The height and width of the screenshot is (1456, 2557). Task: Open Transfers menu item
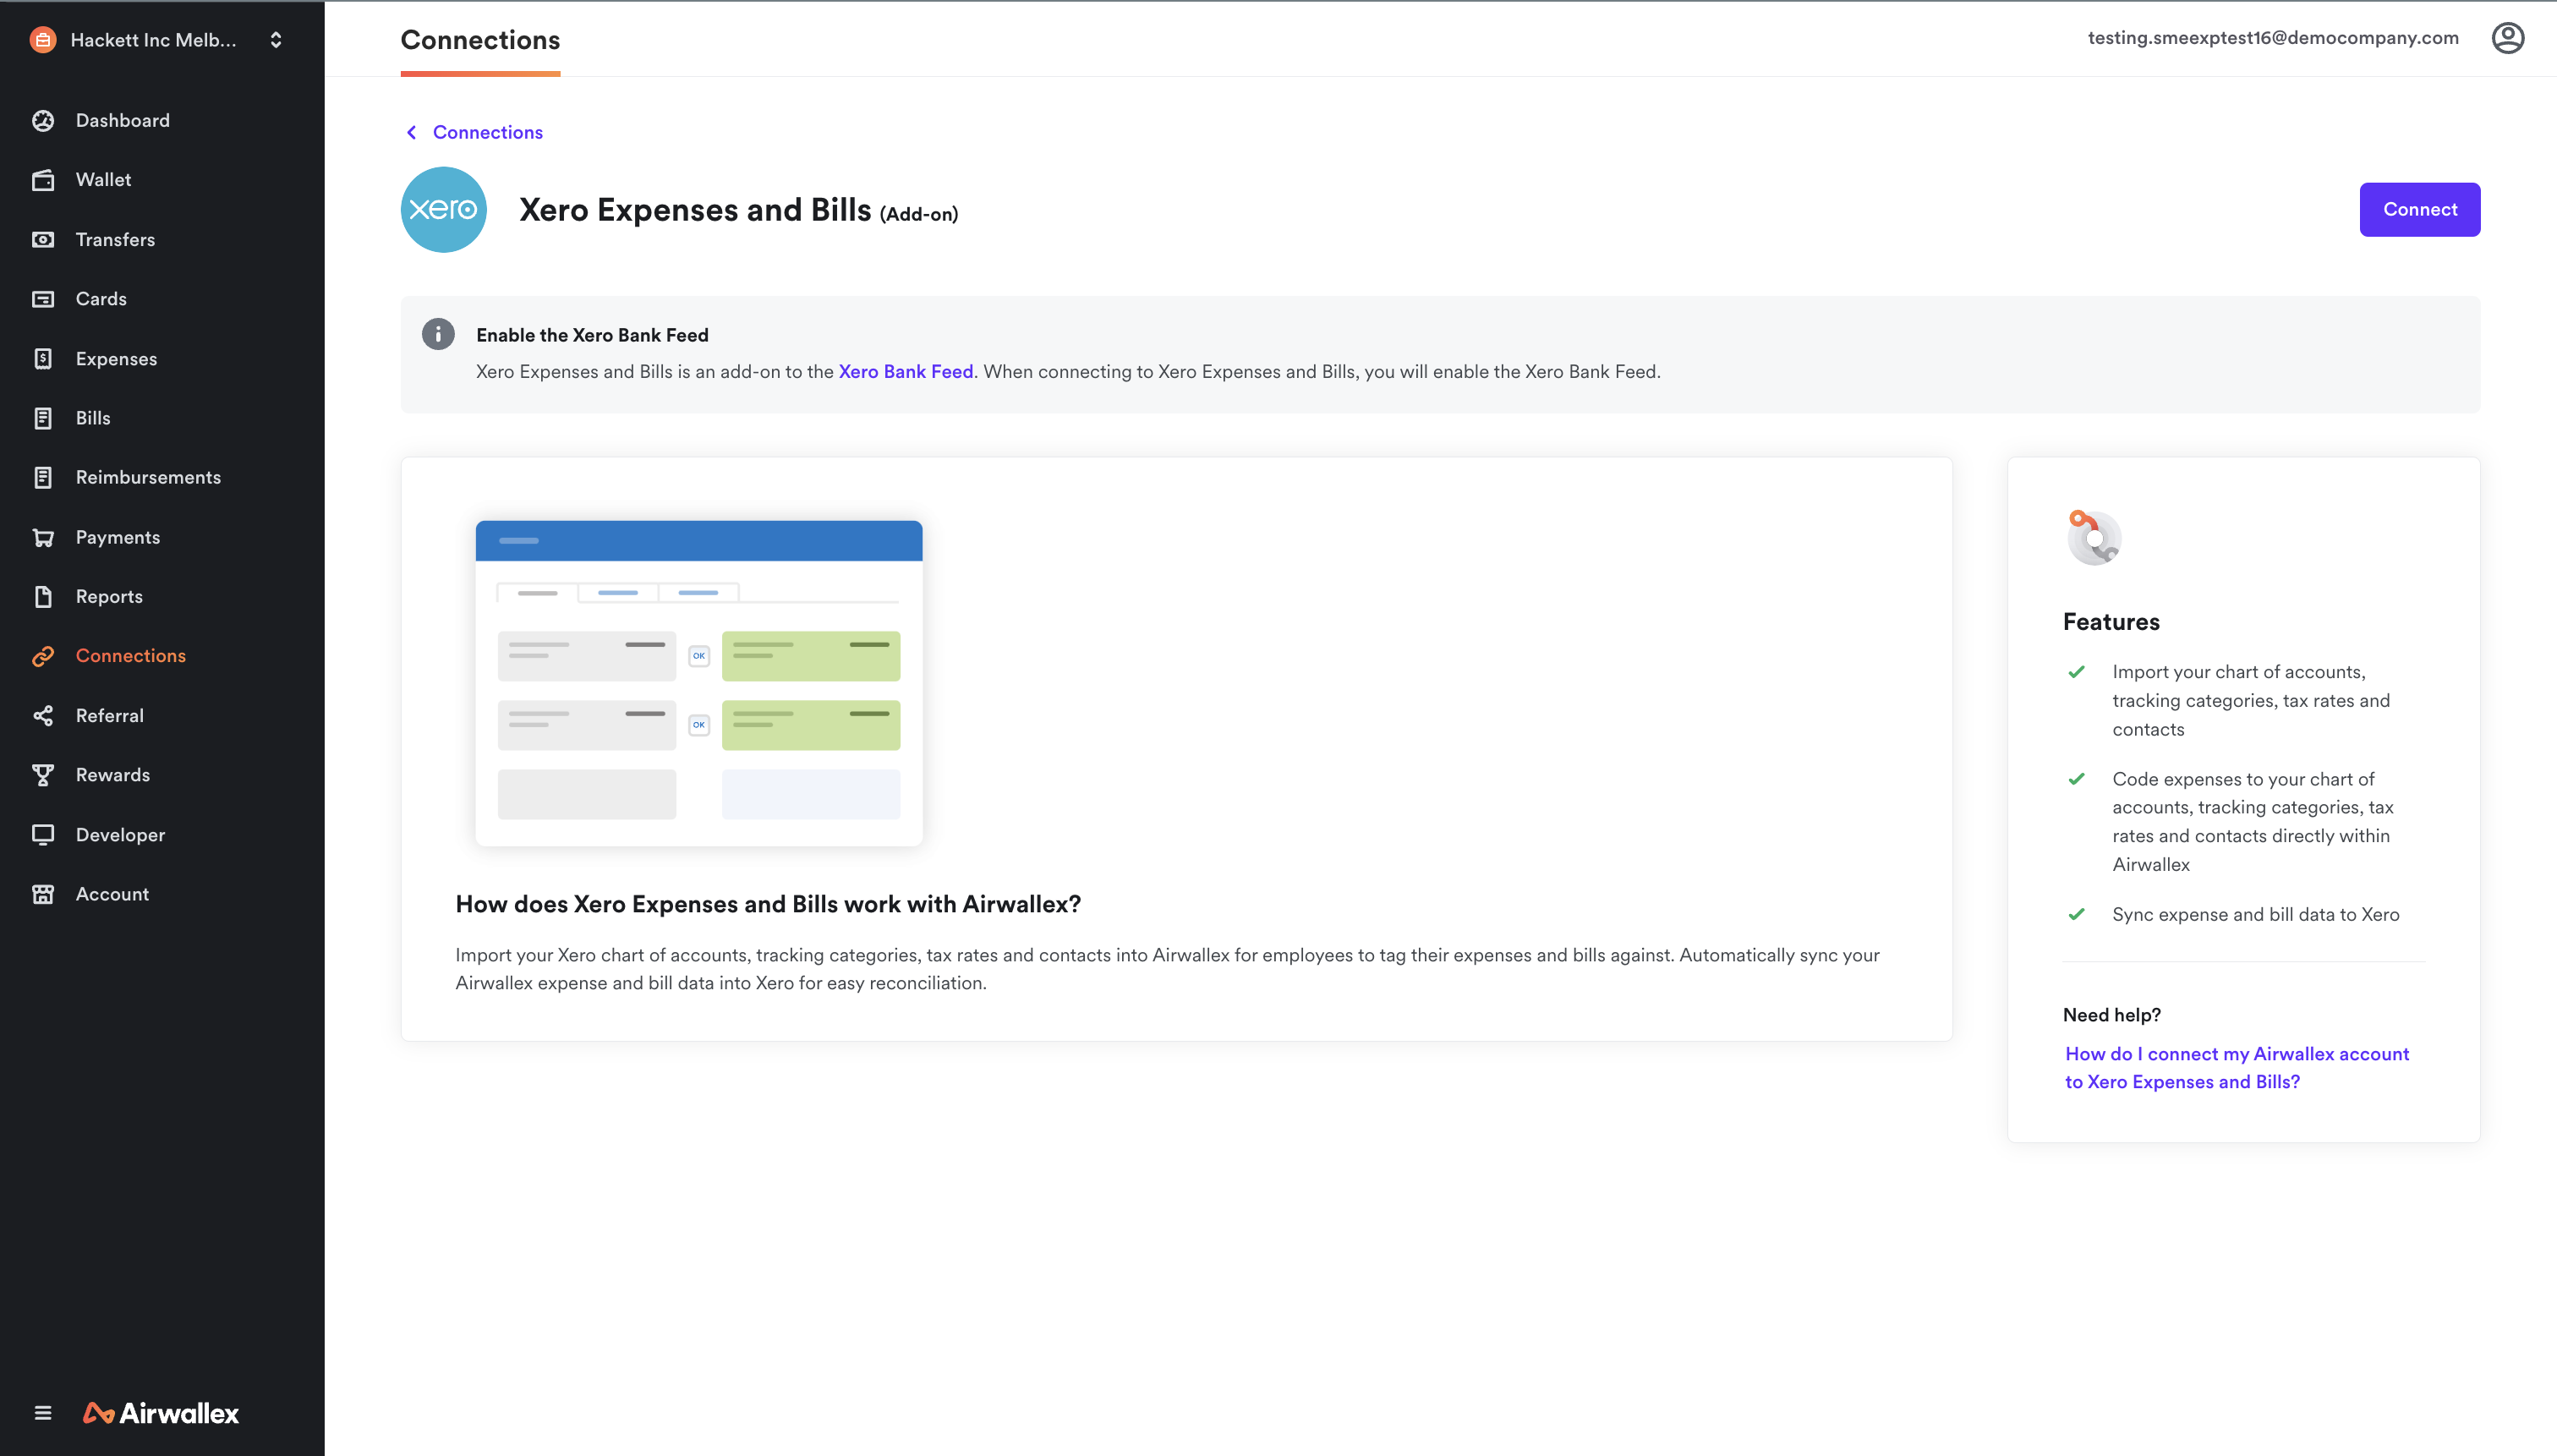tap(115, 239)
